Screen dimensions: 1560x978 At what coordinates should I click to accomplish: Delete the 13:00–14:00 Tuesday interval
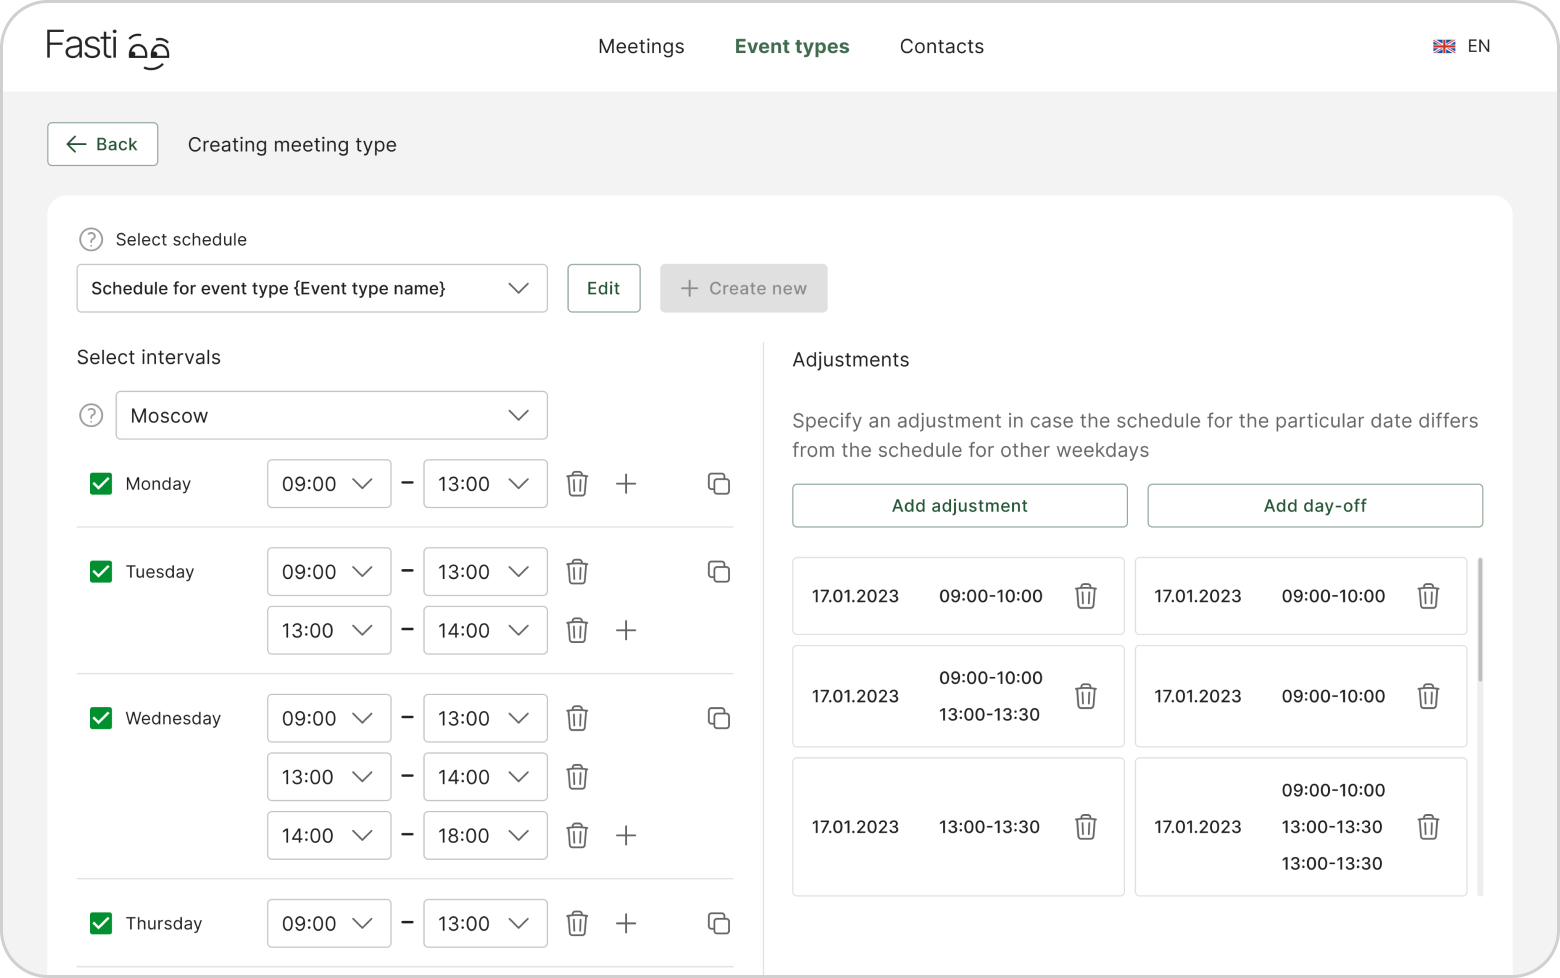click(x=577, y=631)
